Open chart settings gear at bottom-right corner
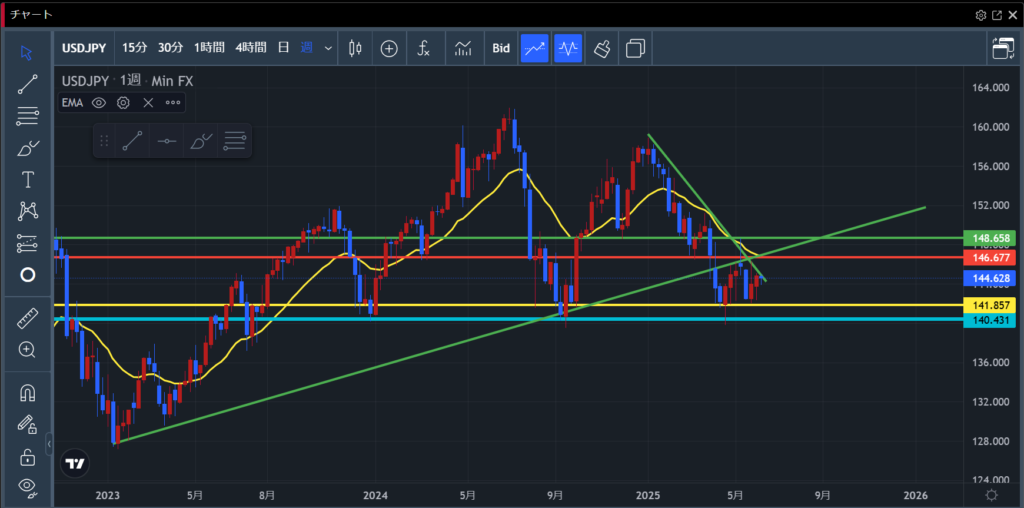Screen dimensions: 1024x508 (991, 494)
